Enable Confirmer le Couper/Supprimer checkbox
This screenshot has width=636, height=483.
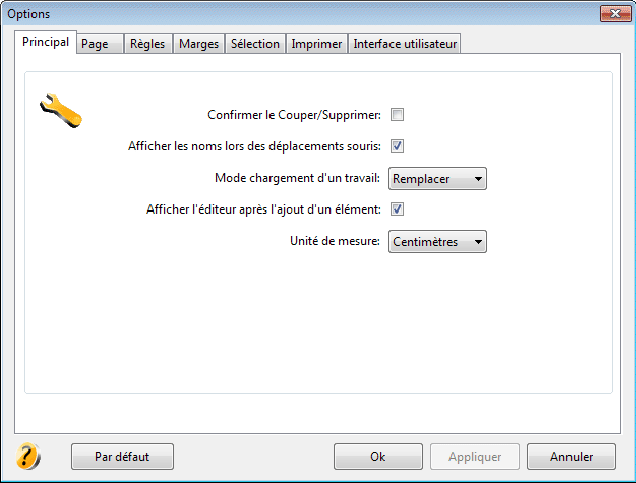click(x=397, y=115)
